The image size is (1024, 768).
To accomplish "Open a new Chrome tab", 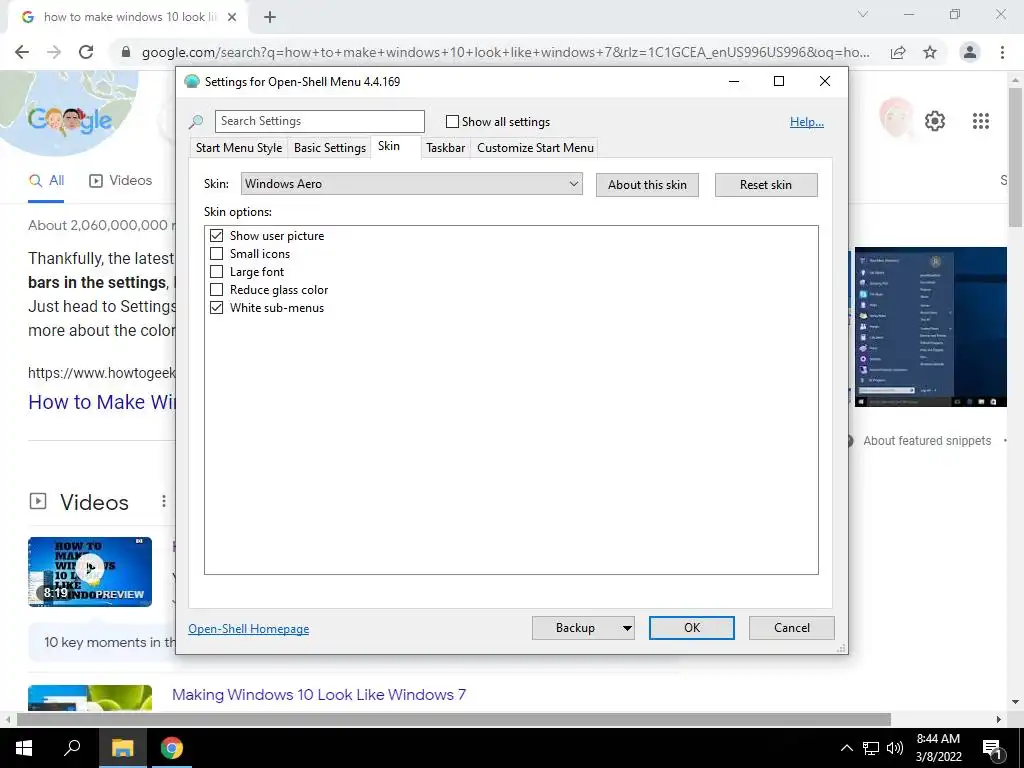I will point(270,17).
